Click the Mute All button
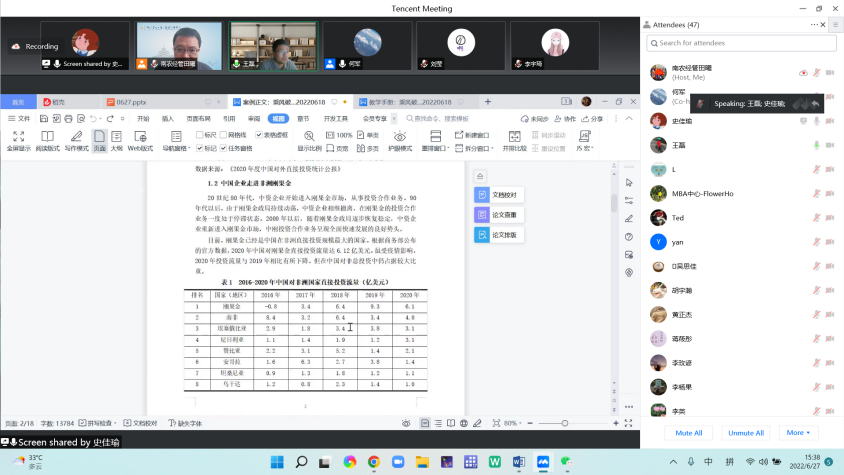This screenshot has width=844, height=475. [x=688, y=433]
